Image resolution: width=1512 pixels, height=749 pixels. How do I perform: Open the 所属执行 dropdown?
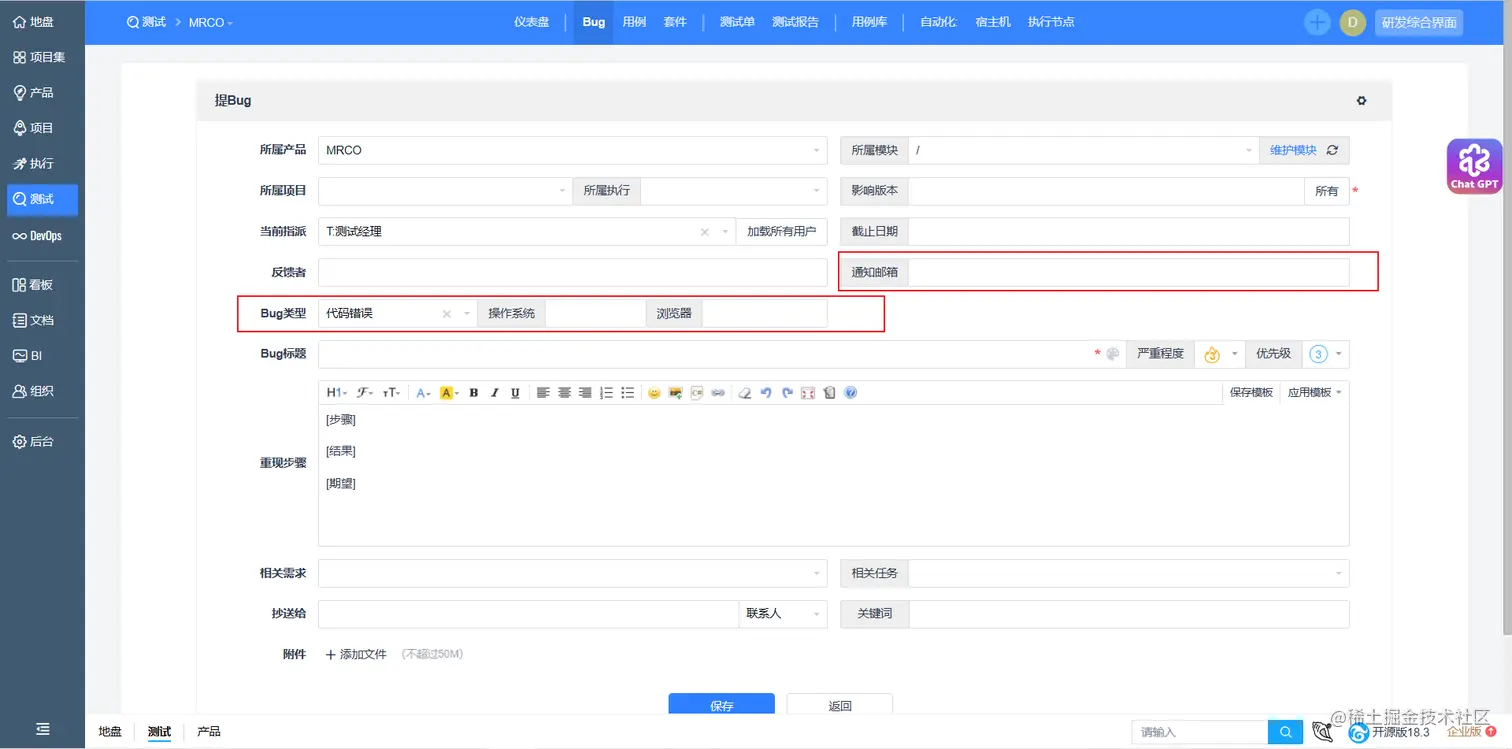[734, 190]
